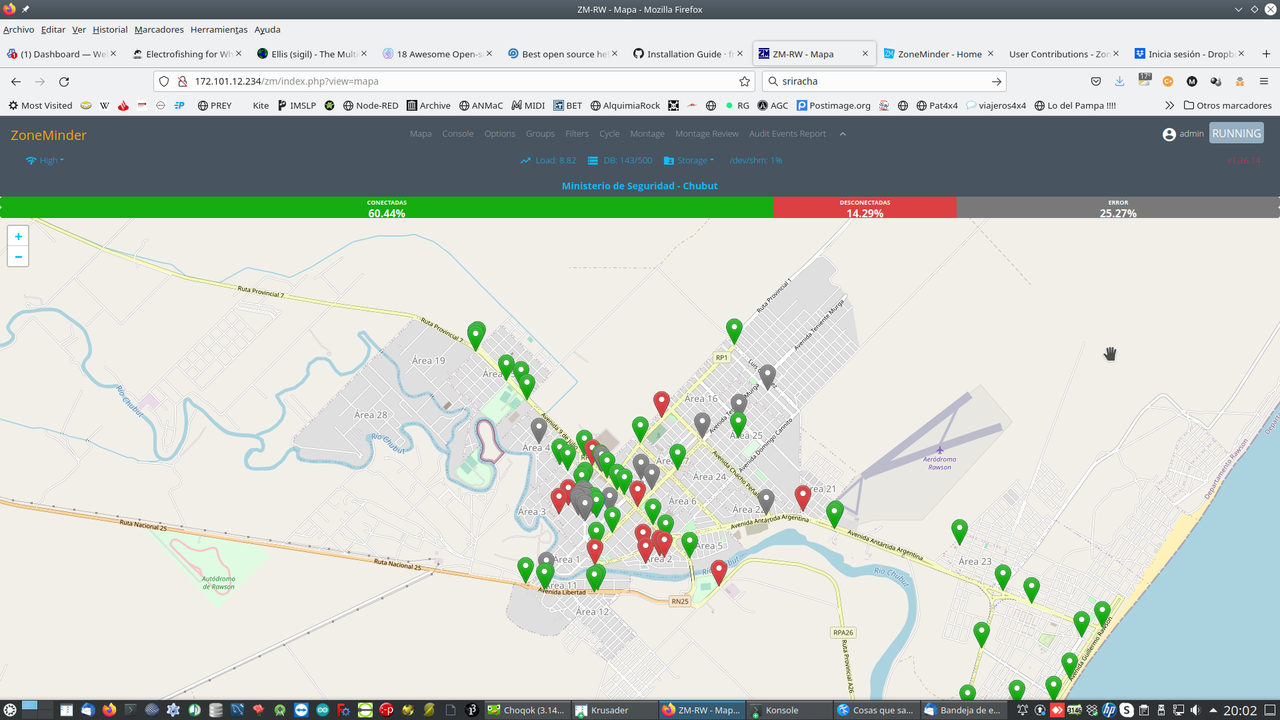Viewport: 1280px width, 720px height.
Task: Click the green marker beside Area 5
Action: pos(689,545)
